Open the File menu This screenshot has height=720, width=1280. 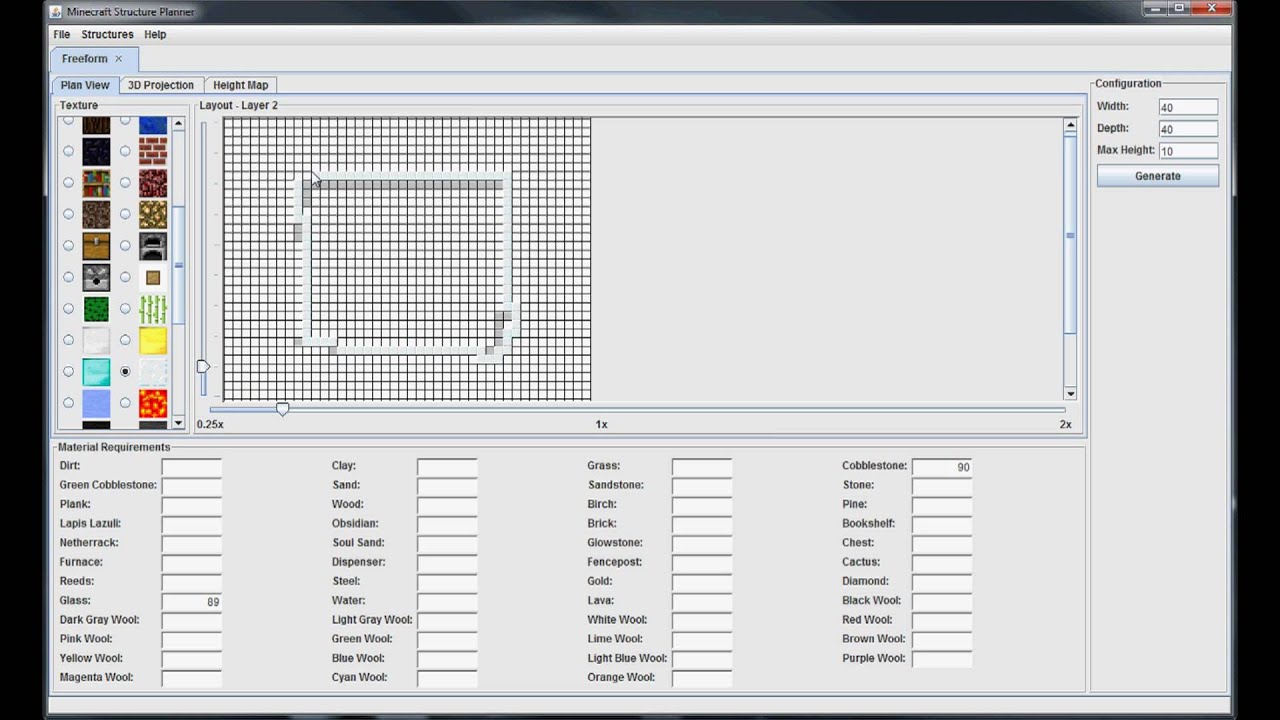click(62, 34)
